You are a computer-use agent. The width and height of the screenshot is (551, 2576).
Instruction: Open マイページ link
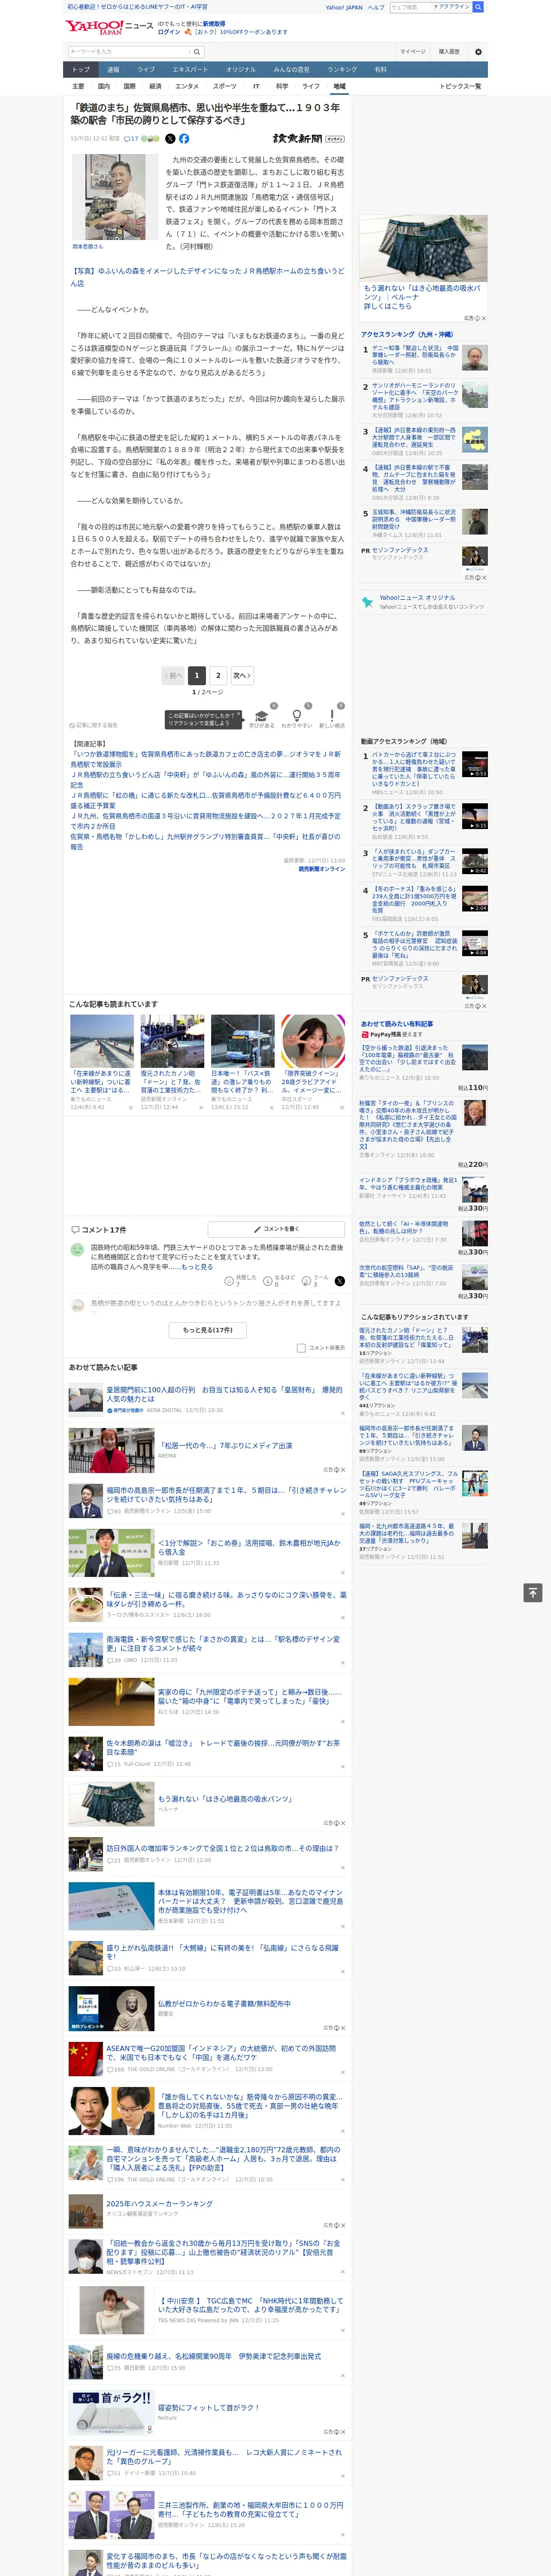click(413, 52)
